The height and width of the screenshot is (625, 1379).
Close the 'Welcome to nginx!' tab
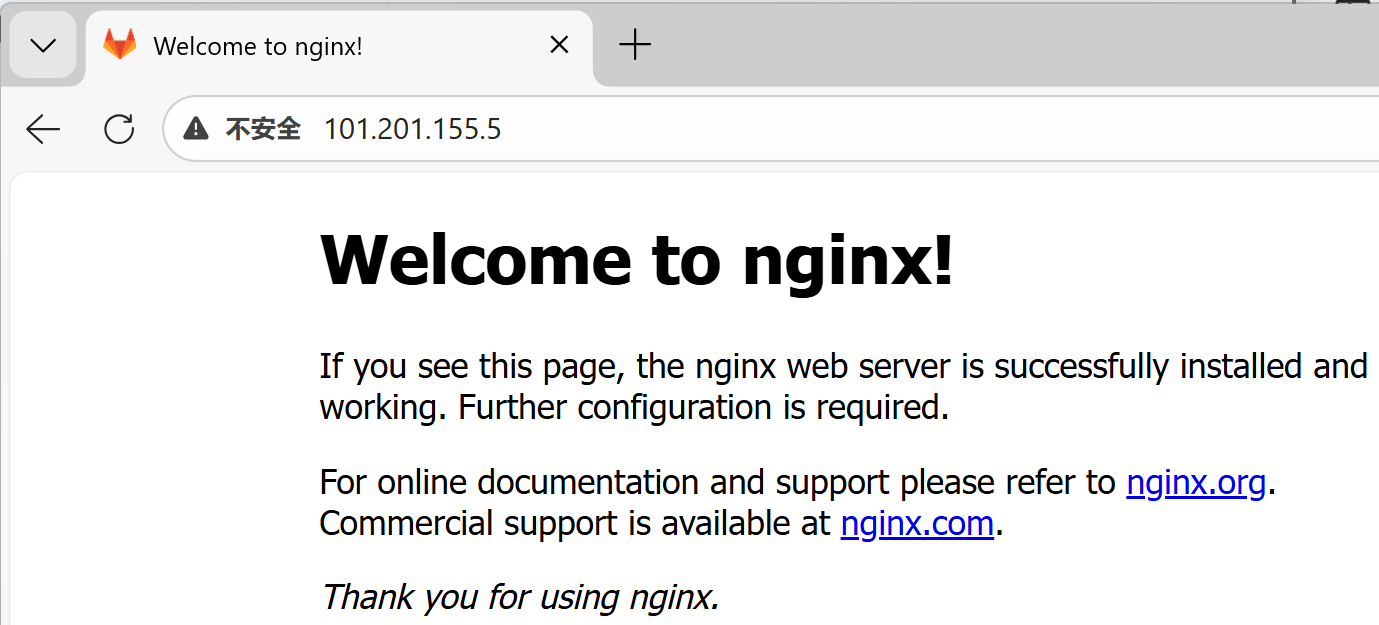[x=559, y=45]
